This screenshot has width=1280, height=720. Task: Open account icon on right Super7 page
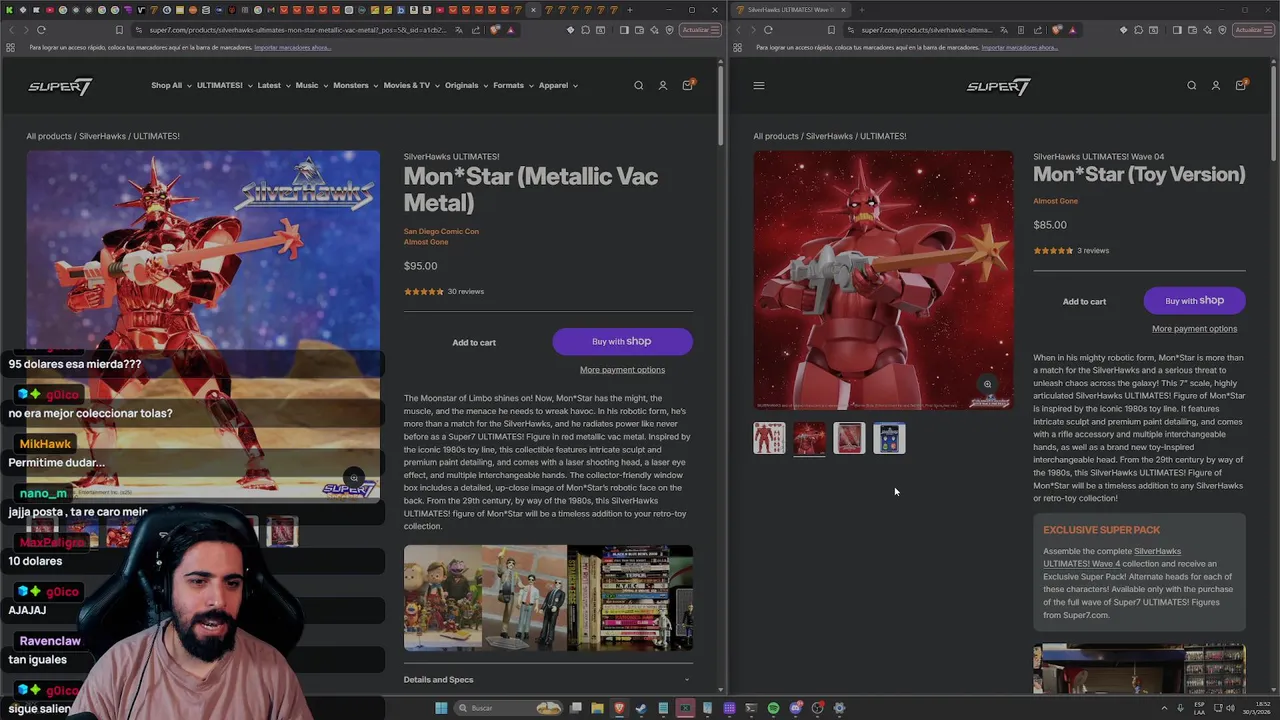pyautogui.click(x=1216, y=86)
